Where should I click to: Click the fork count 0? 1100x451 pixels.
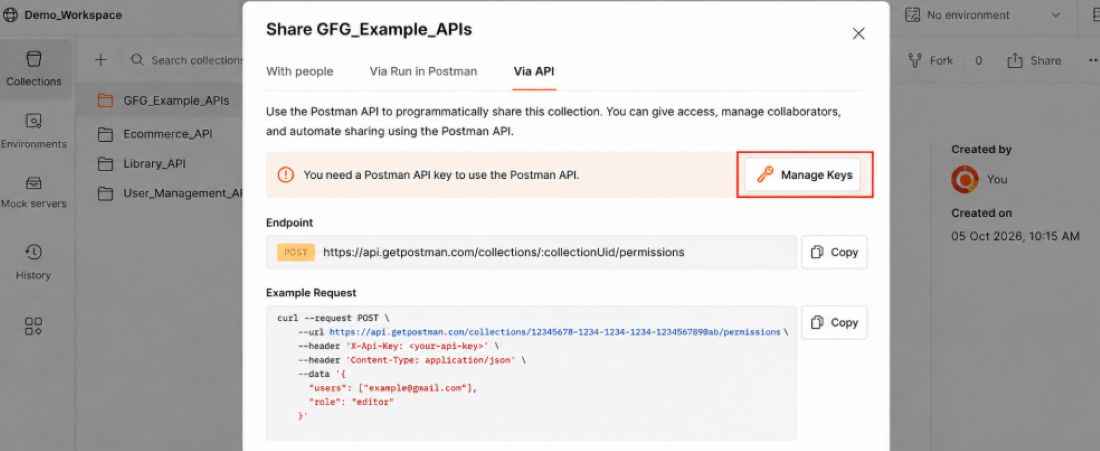point(978,60)
